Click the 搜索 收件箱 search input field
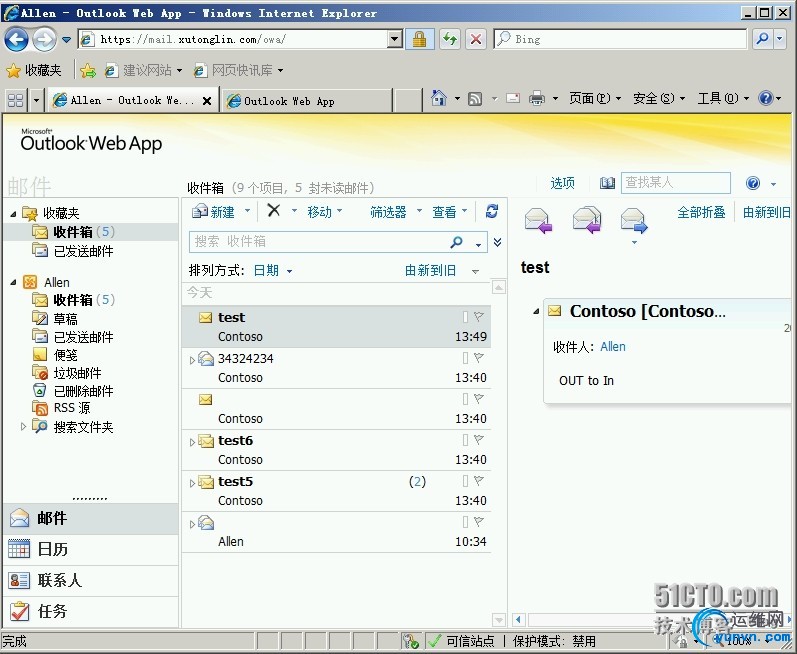Screen dimensions: 797x654 [320, 242]
